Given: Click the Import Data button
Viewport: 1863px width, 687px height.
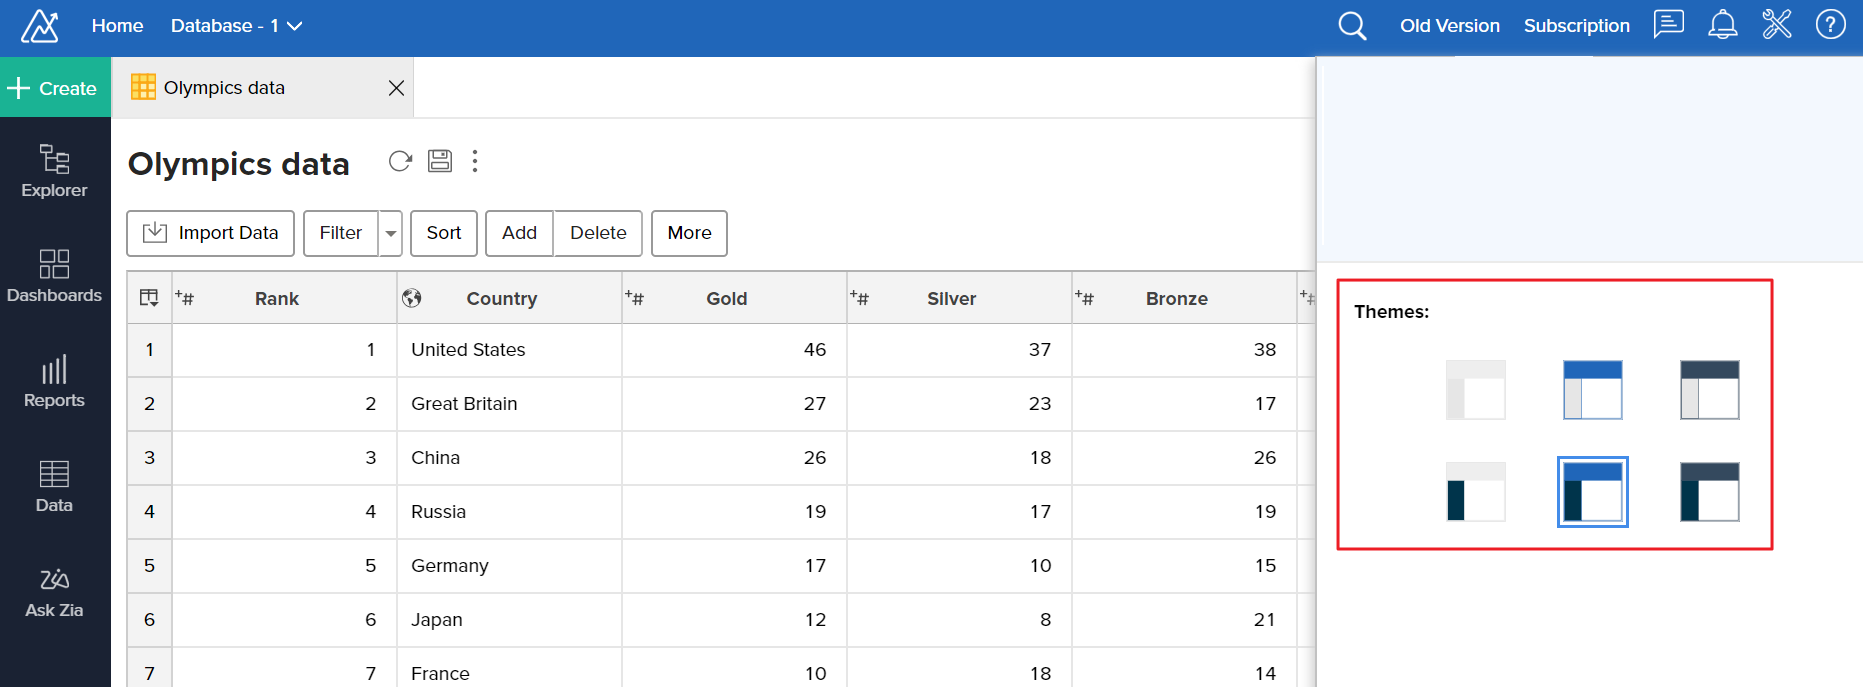Looking at the screenshot, I should (211, 233).
